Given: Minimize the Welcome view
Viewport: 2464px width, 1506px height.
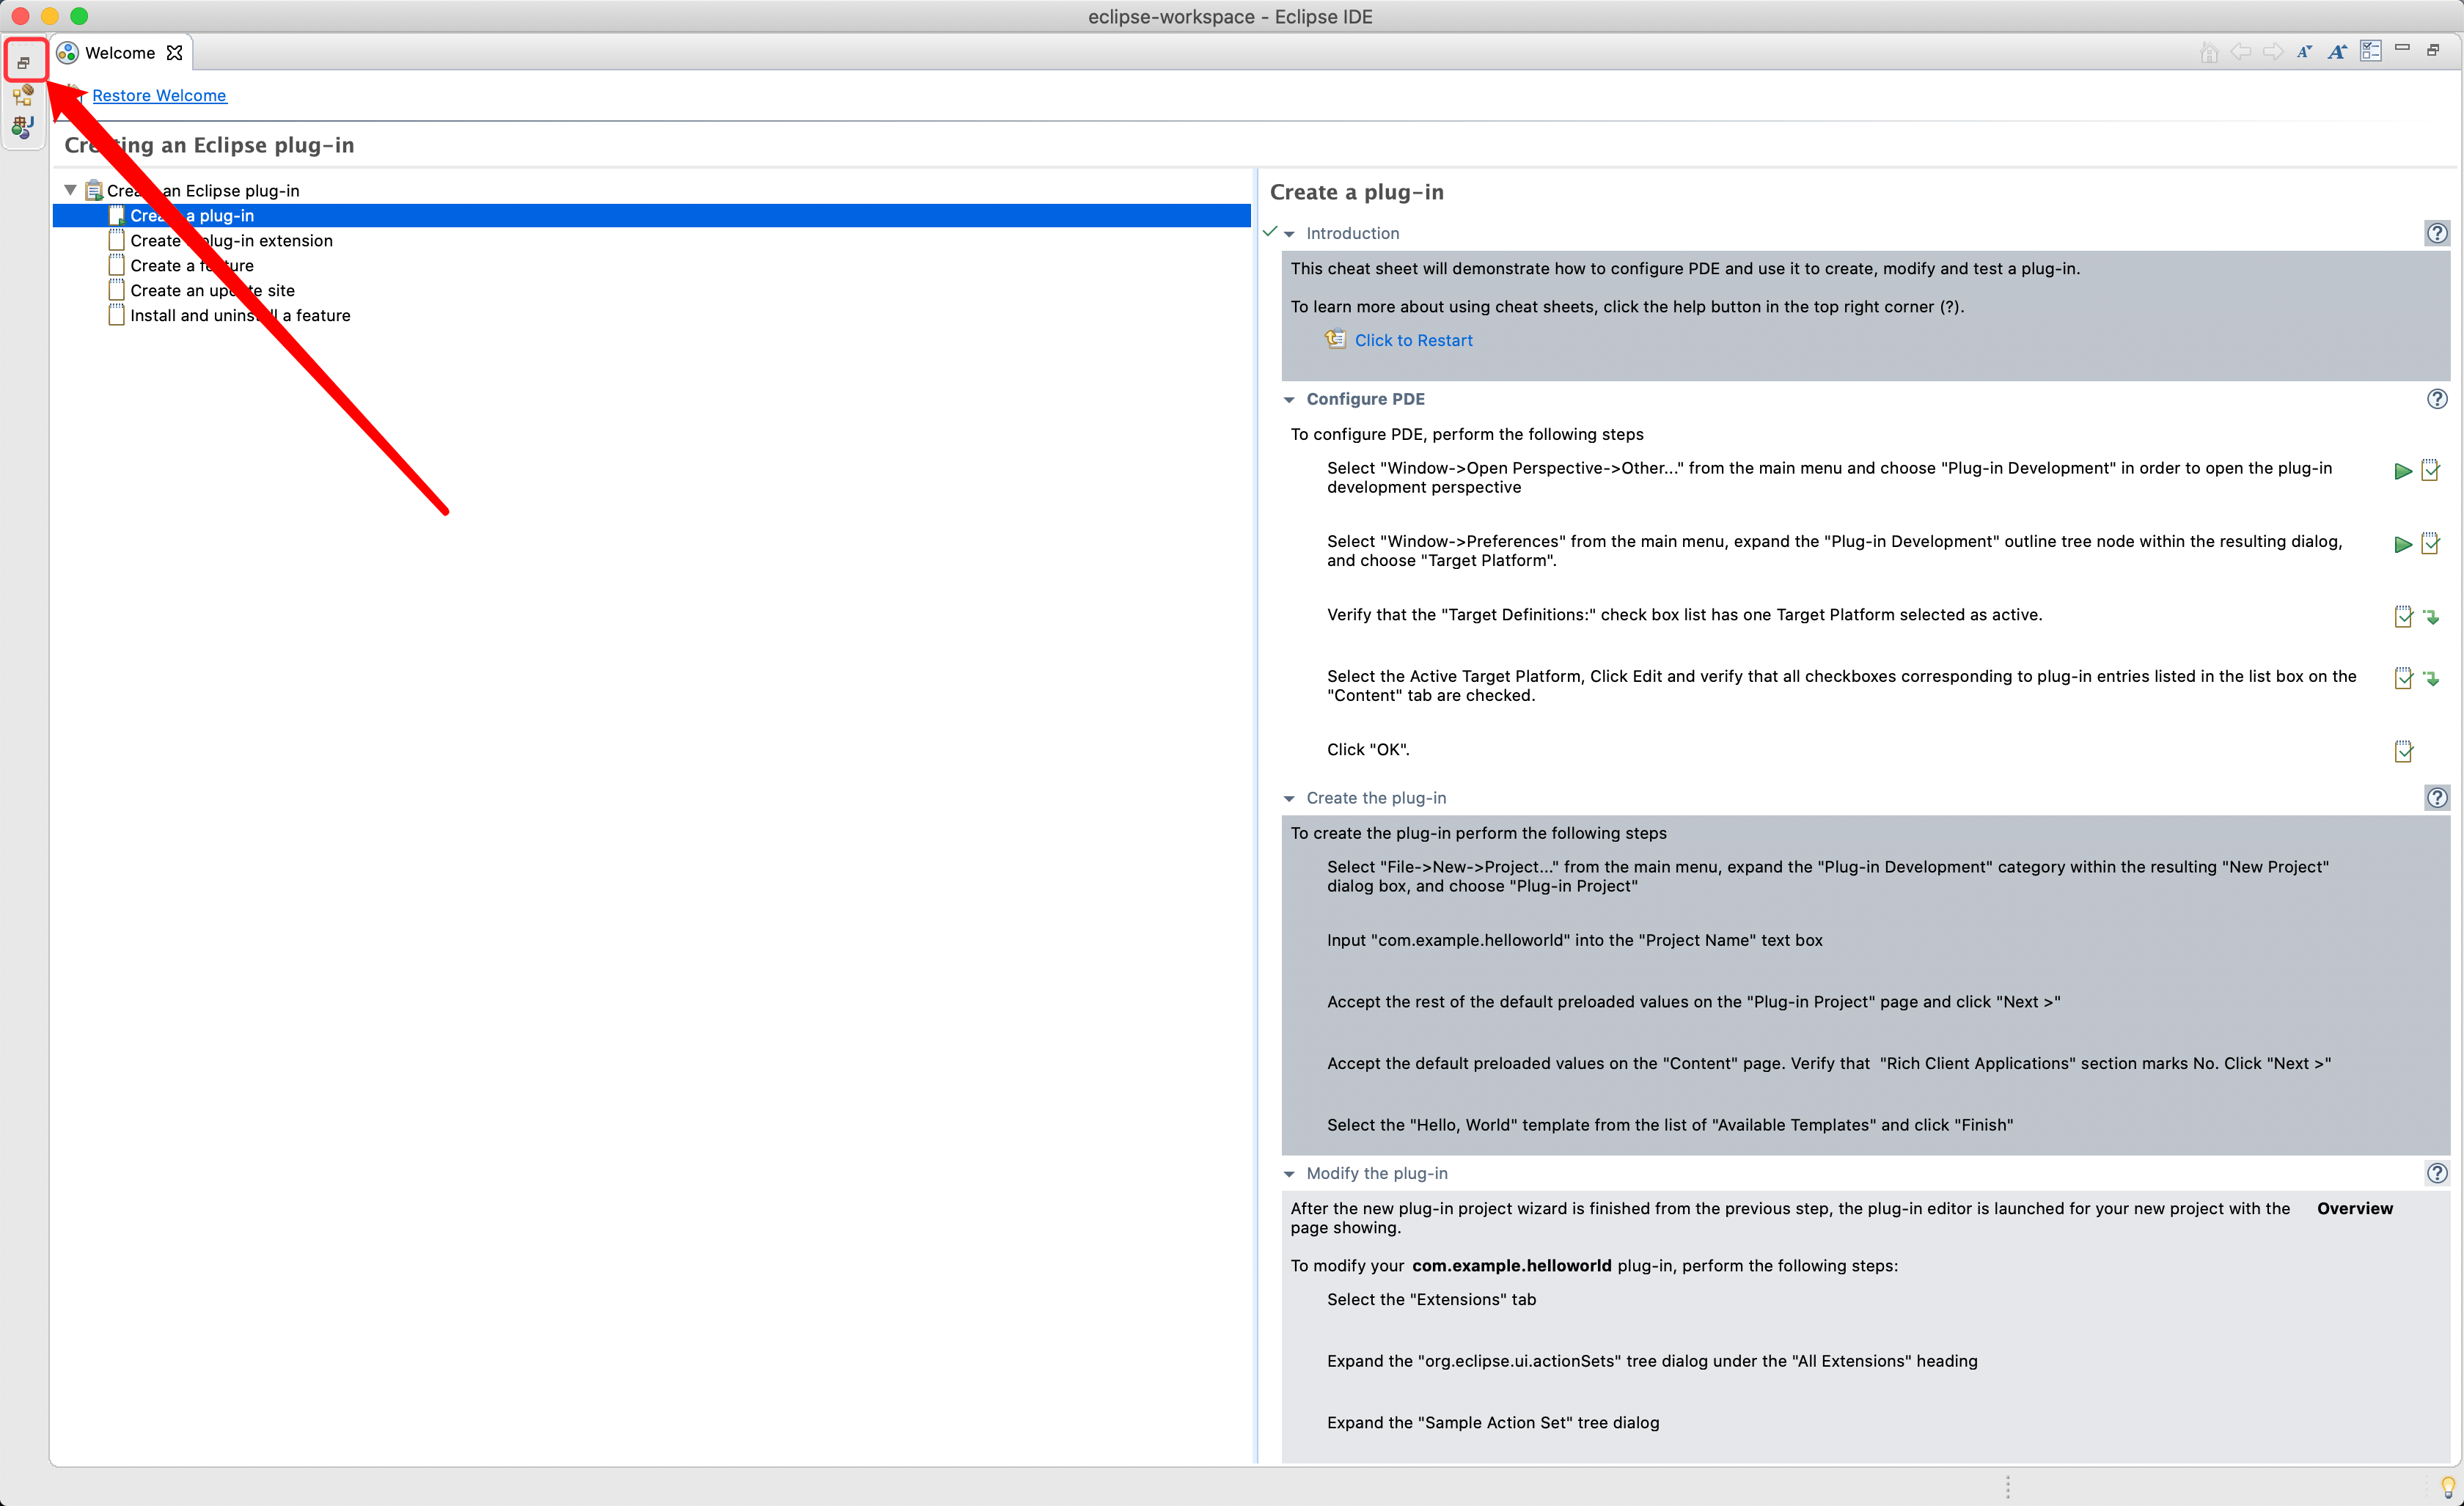Looking at the screenshot, I should click(2402, 48).
